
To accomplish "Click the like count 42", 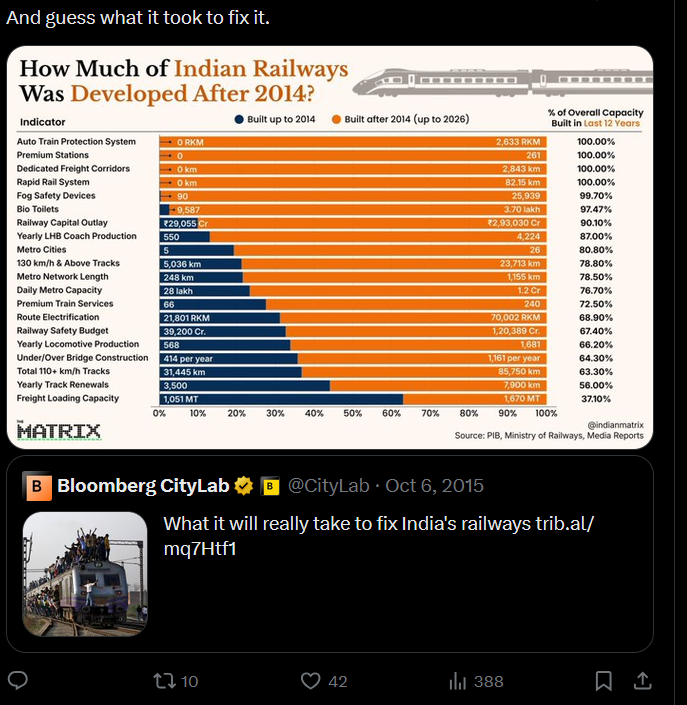I will (x=338, y=682).
